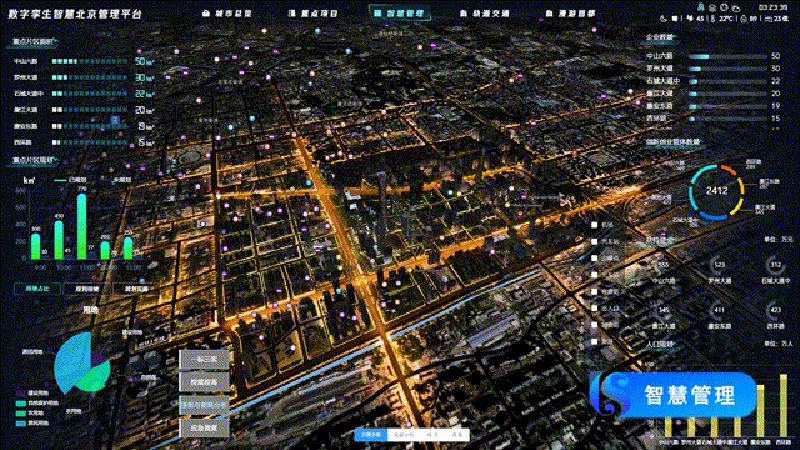Select the 用地占比 tab below the bar chart
Viewport: 800px width, 450px height.
click(x=36, y=288)
